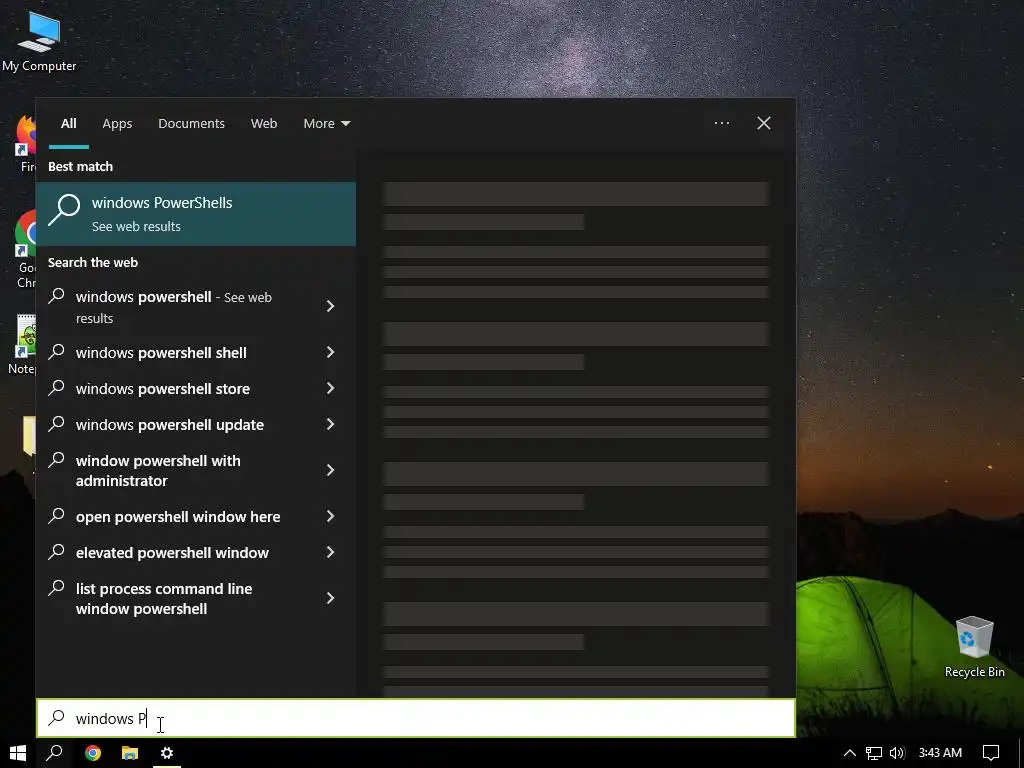Image resolution: width=1024 pixels, height=768 pixels.
Task: Click the 3:43 AM clock
Action: tap(940, 753)
